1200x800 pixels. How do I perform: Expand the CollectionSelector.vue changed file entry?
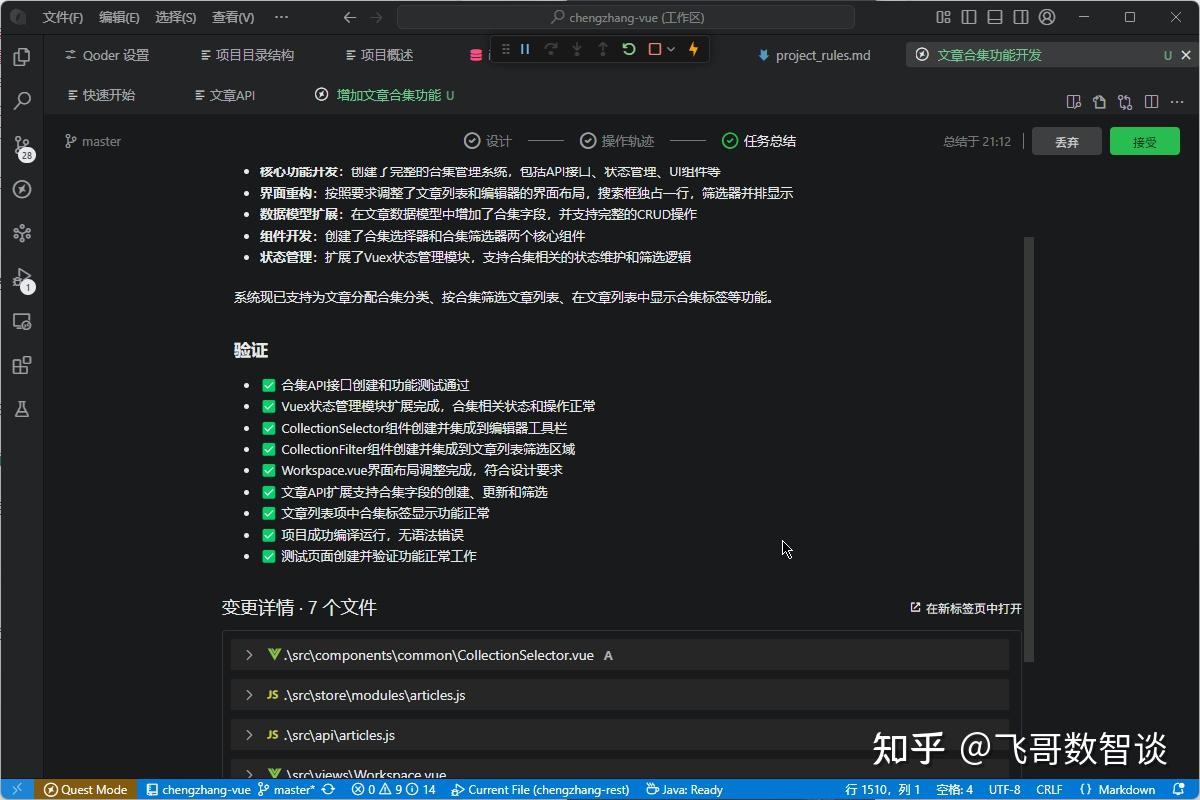click(x=248, y=655)
